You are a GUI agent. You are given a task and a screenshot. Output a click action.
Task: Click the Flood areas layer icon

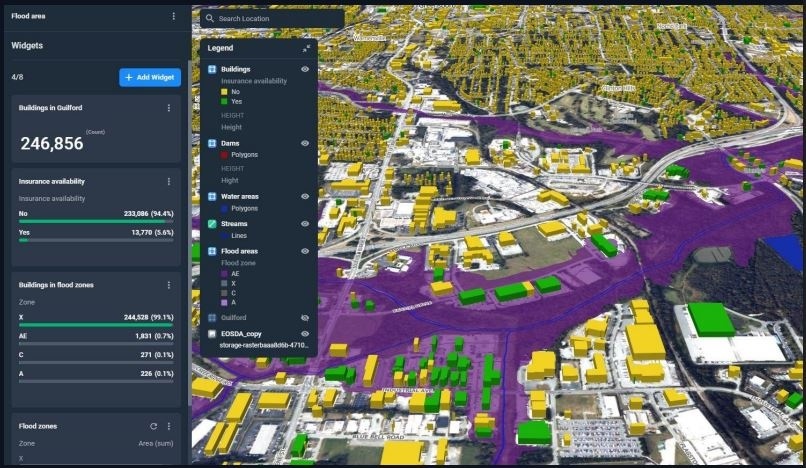[x=212, y=251]
